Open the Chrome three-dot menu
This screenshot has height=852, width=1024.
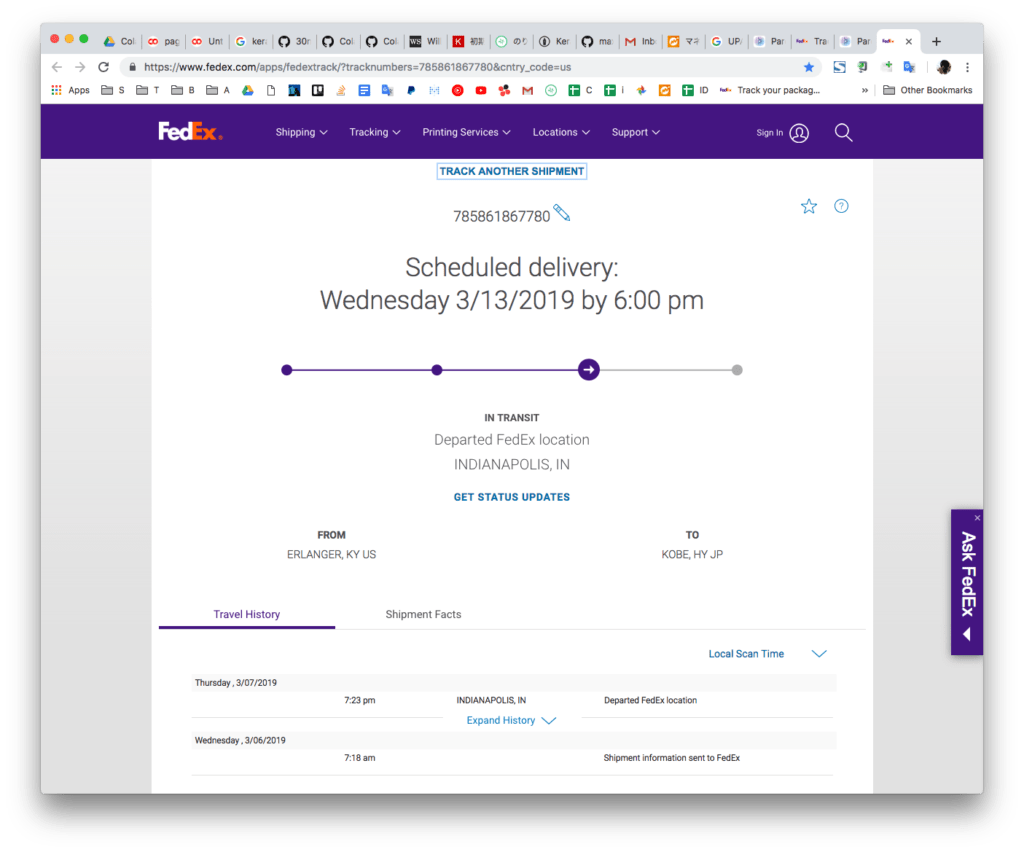tap(967, 67)
